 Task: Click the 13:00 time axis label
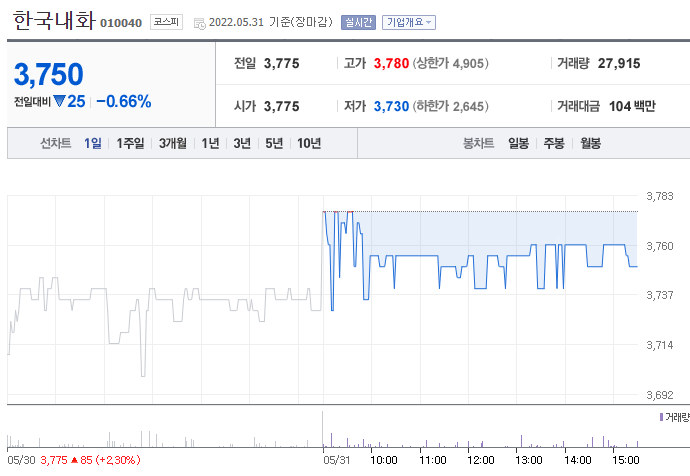(x=529, y=460)
